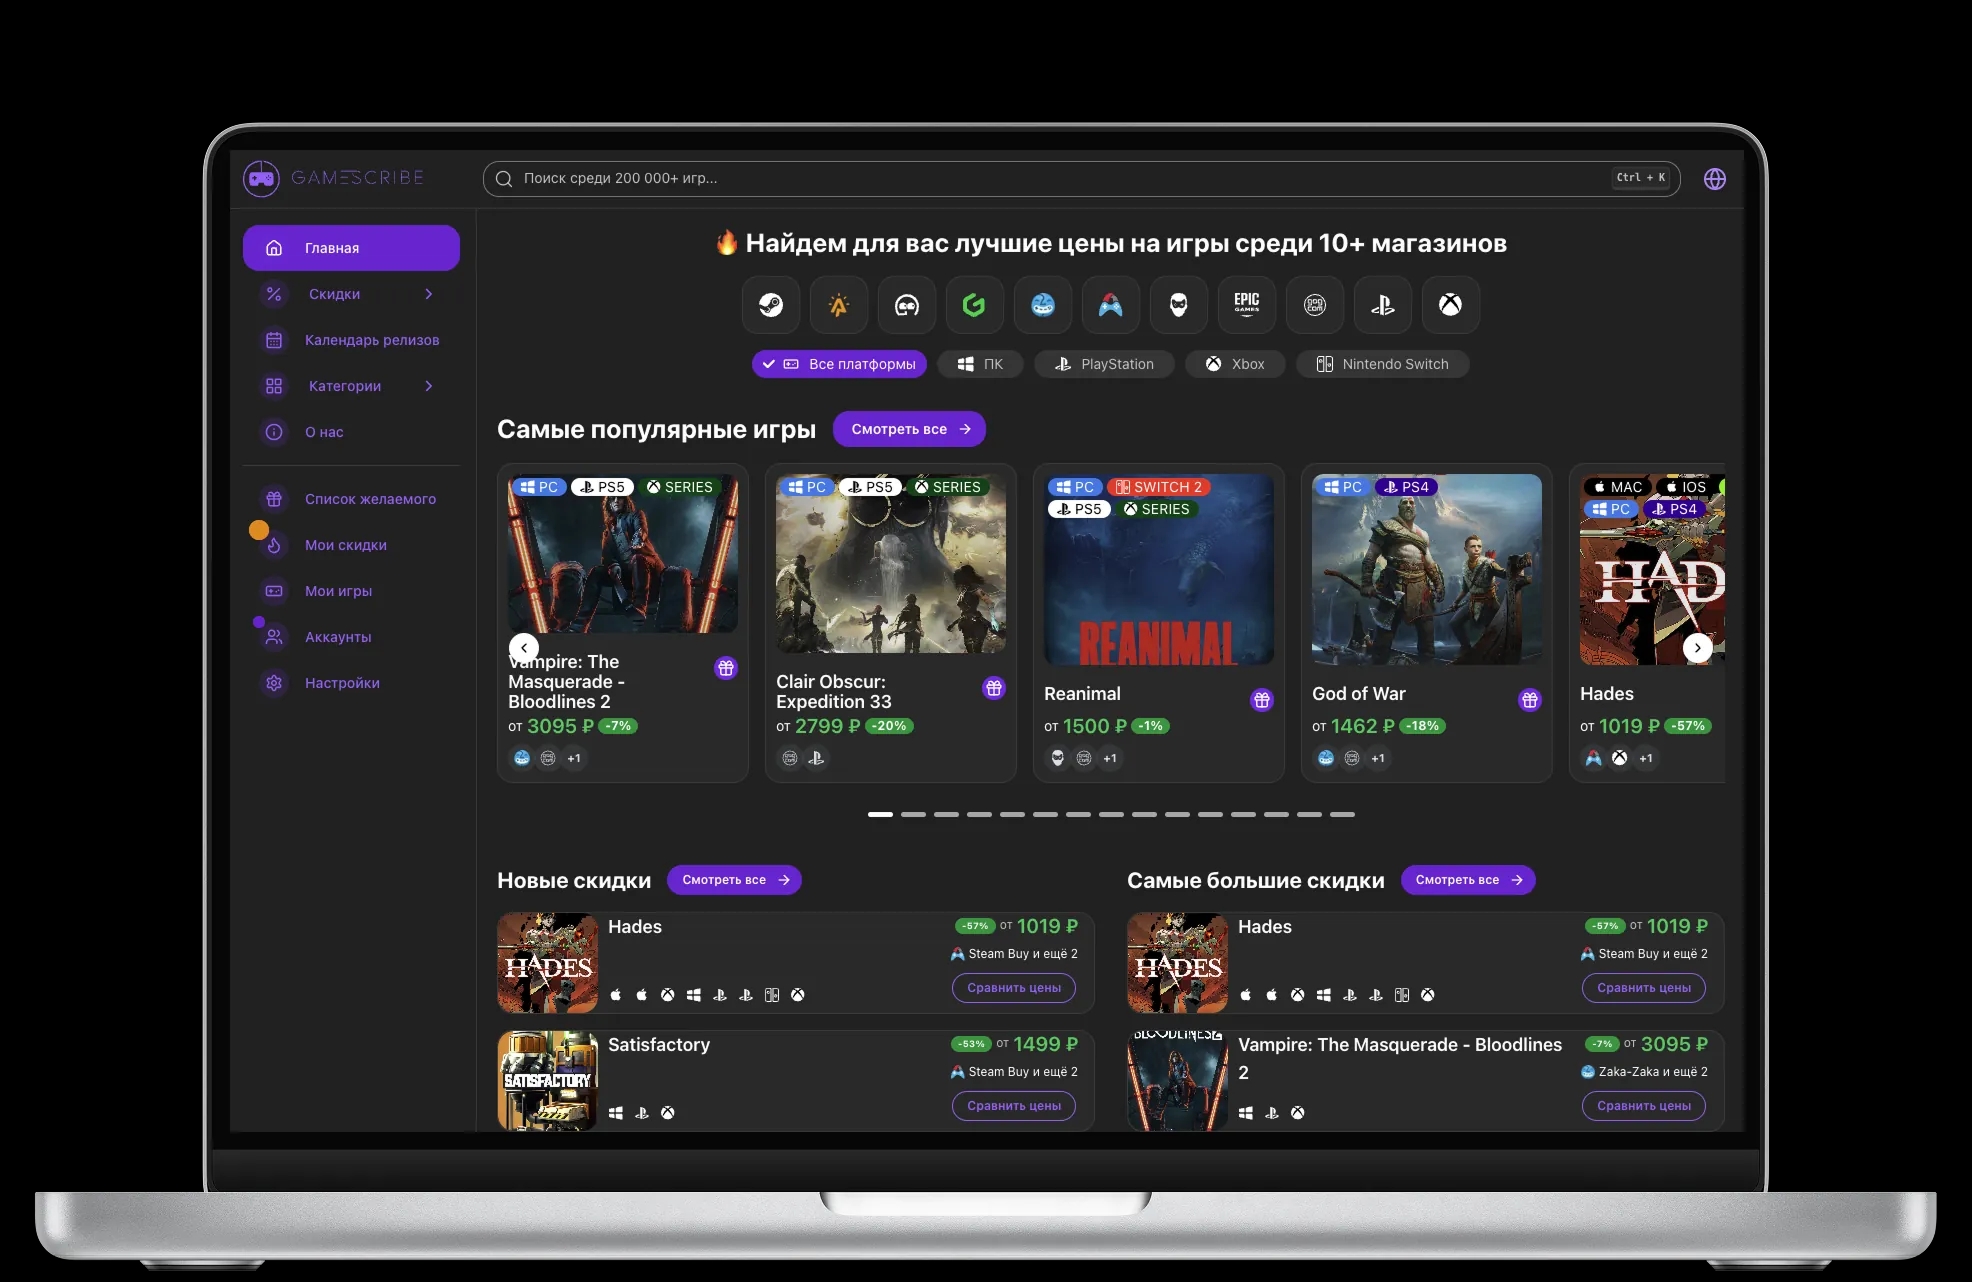Enable the PlayStation platform filter
Viewport: 1972px width, 1282px height.
coord(1103,364)
